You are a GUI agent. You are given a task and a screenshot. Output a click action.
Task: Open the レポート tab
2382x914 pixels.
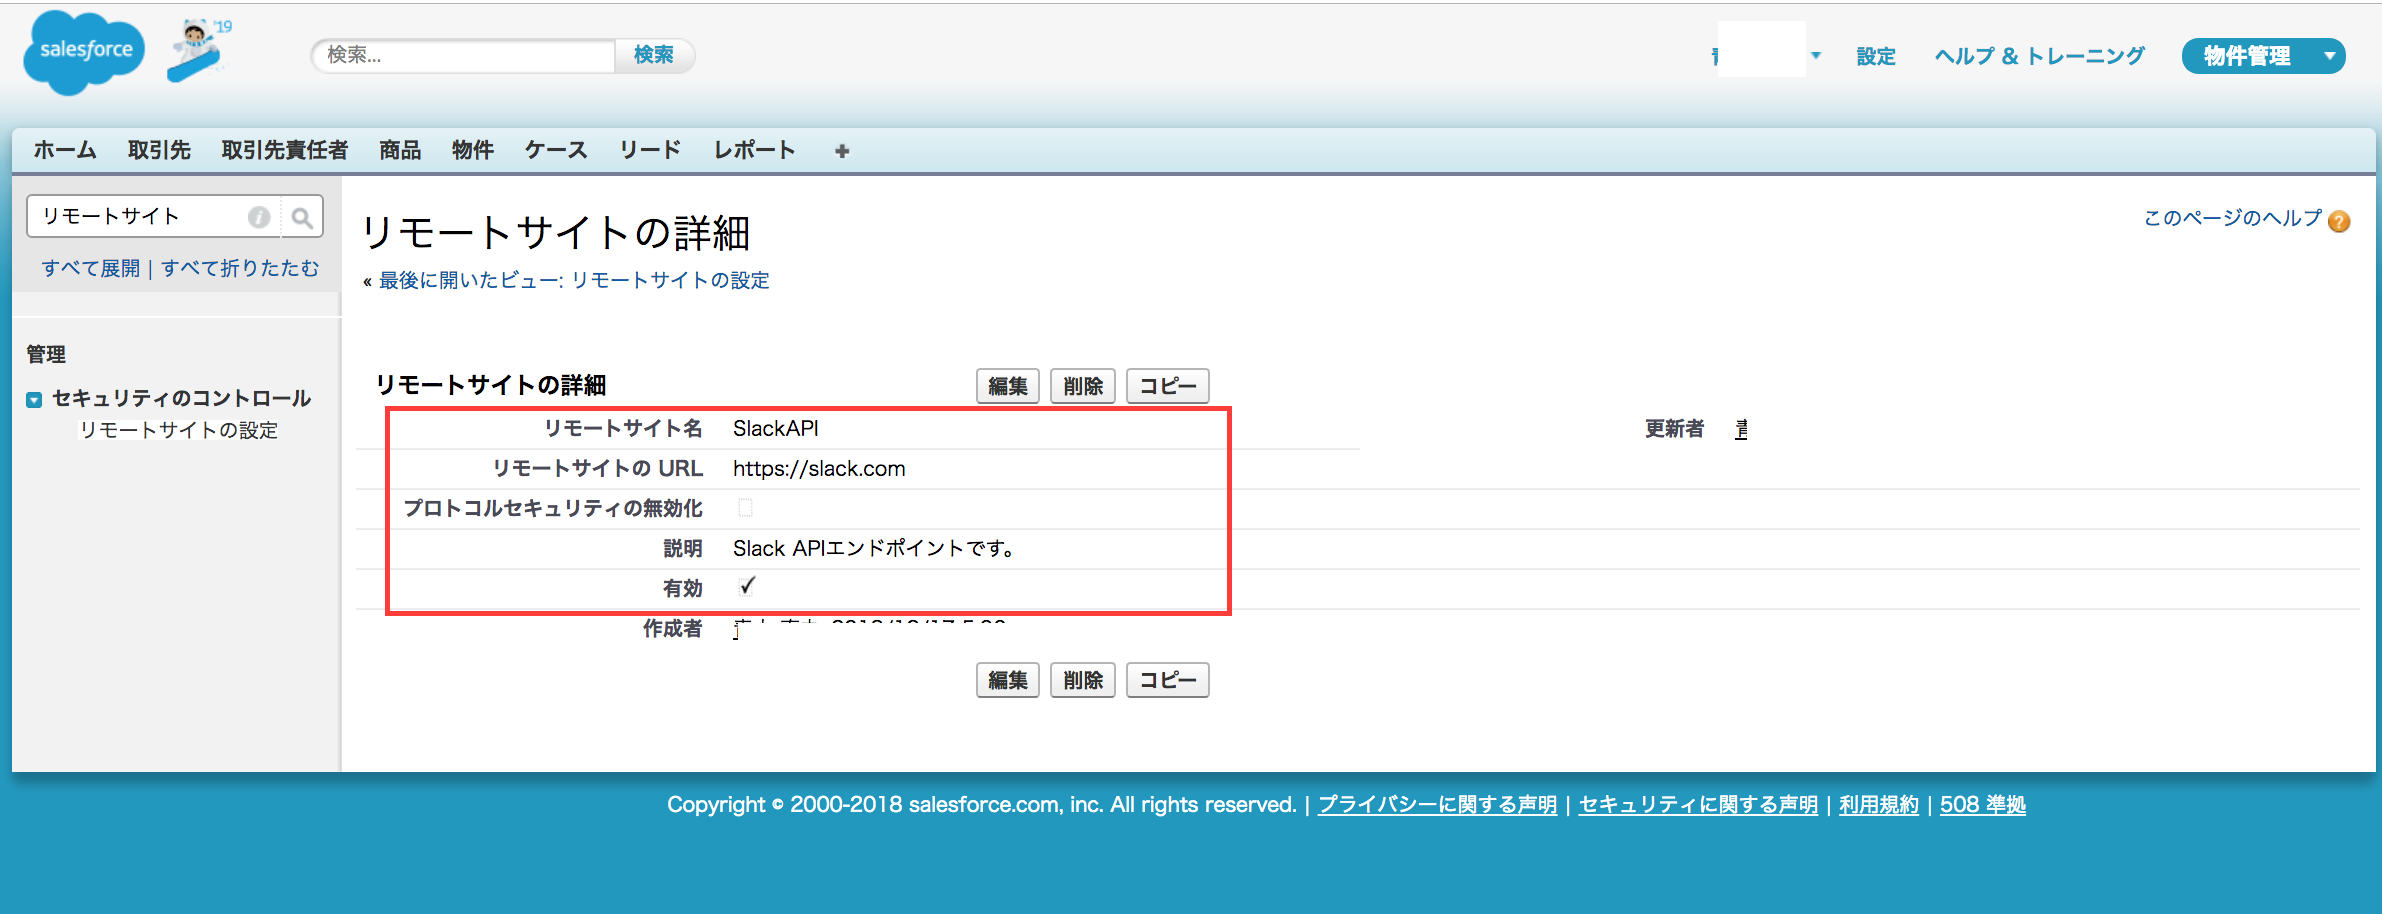tap(755, 150)
